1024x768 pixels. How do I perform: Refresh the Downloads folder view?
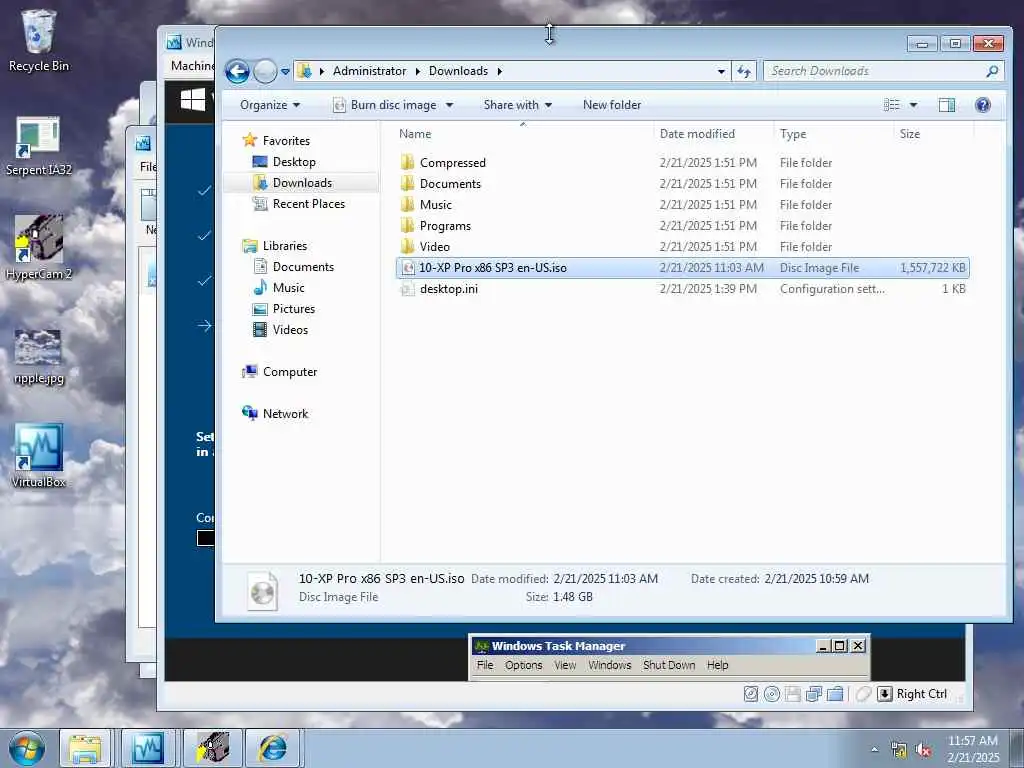tap(744, 71)
